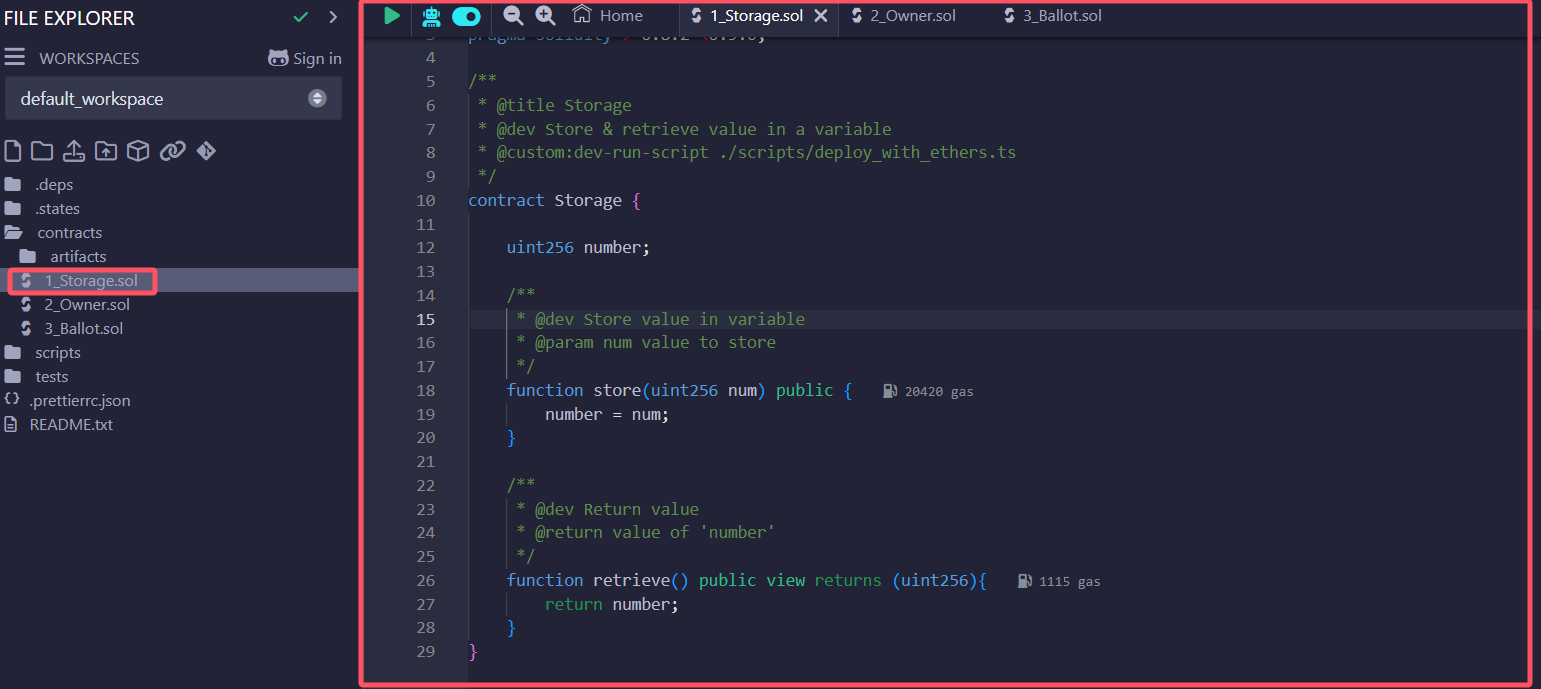This screenshot has width=1541, height=689.
Task: Open the Workspaces hamburger menu
Action: click(x=14, y=58)
